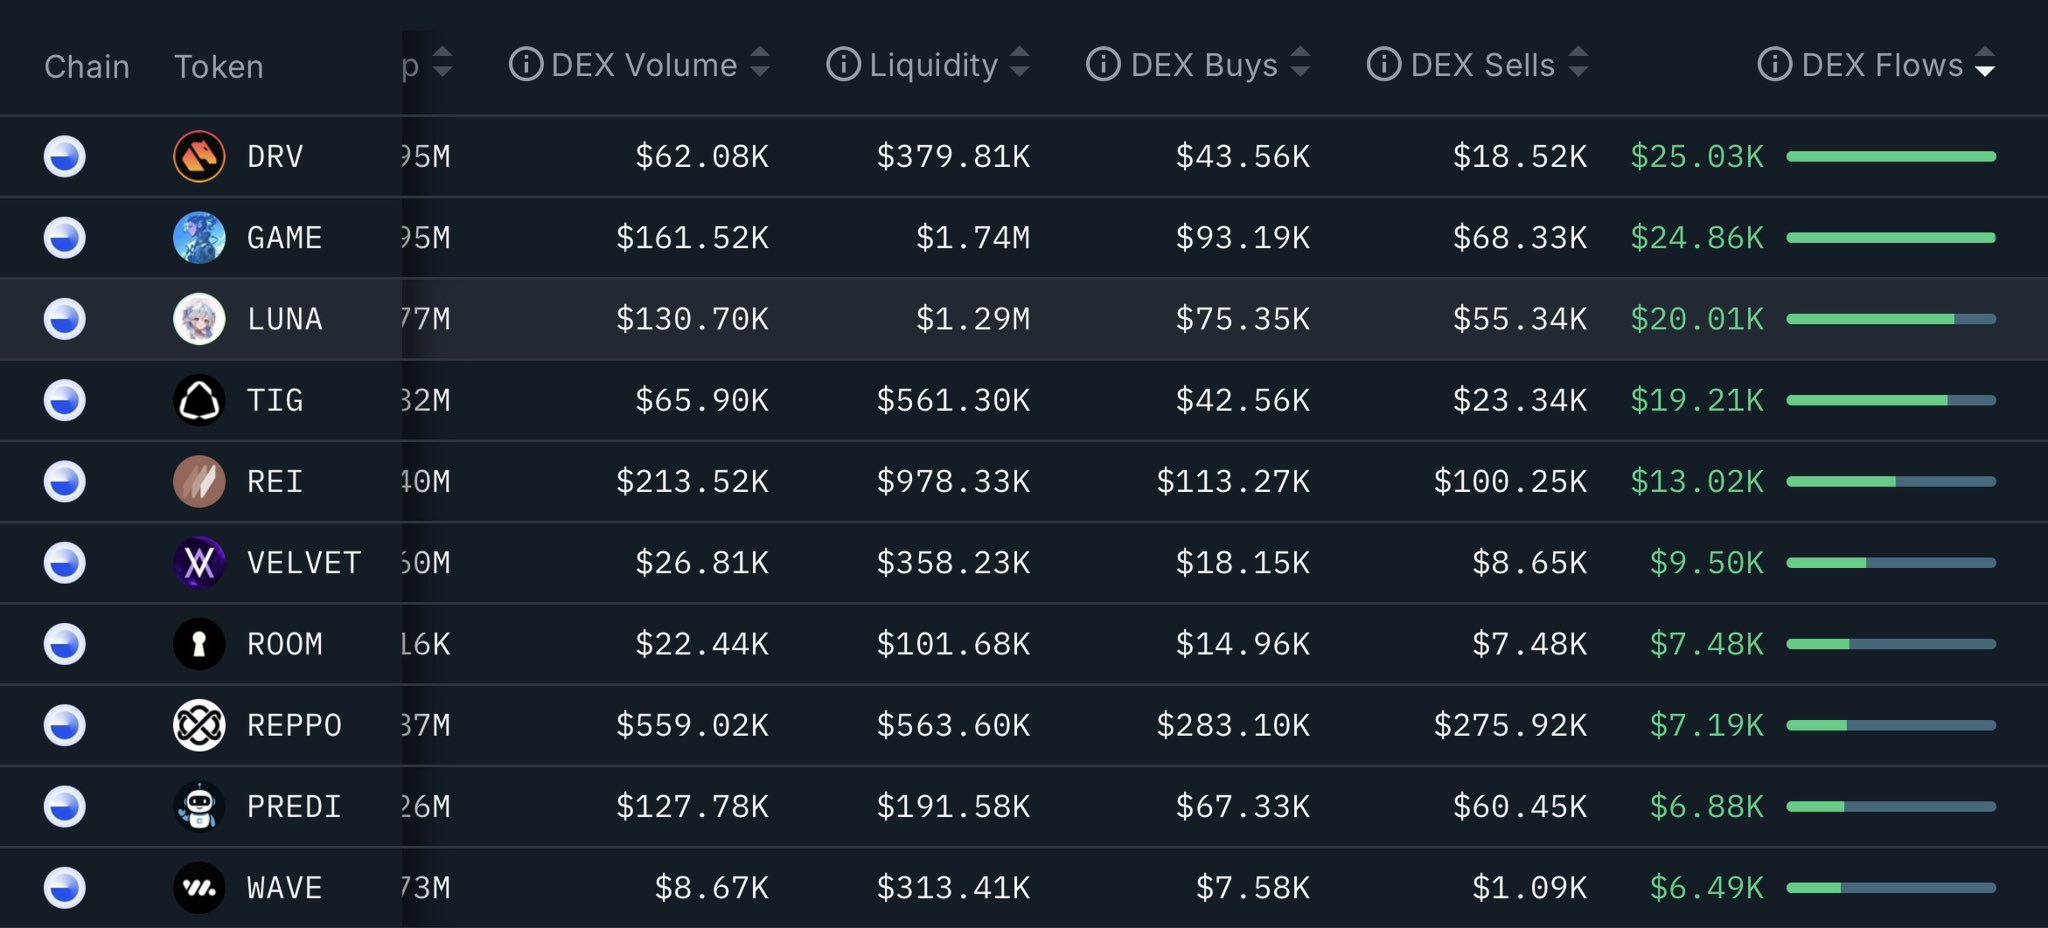Screen dimensions: 2048x928
Task: Open the DEX Volume info tooltip icon
Action: pyautogui.click(x=526, y=65)
